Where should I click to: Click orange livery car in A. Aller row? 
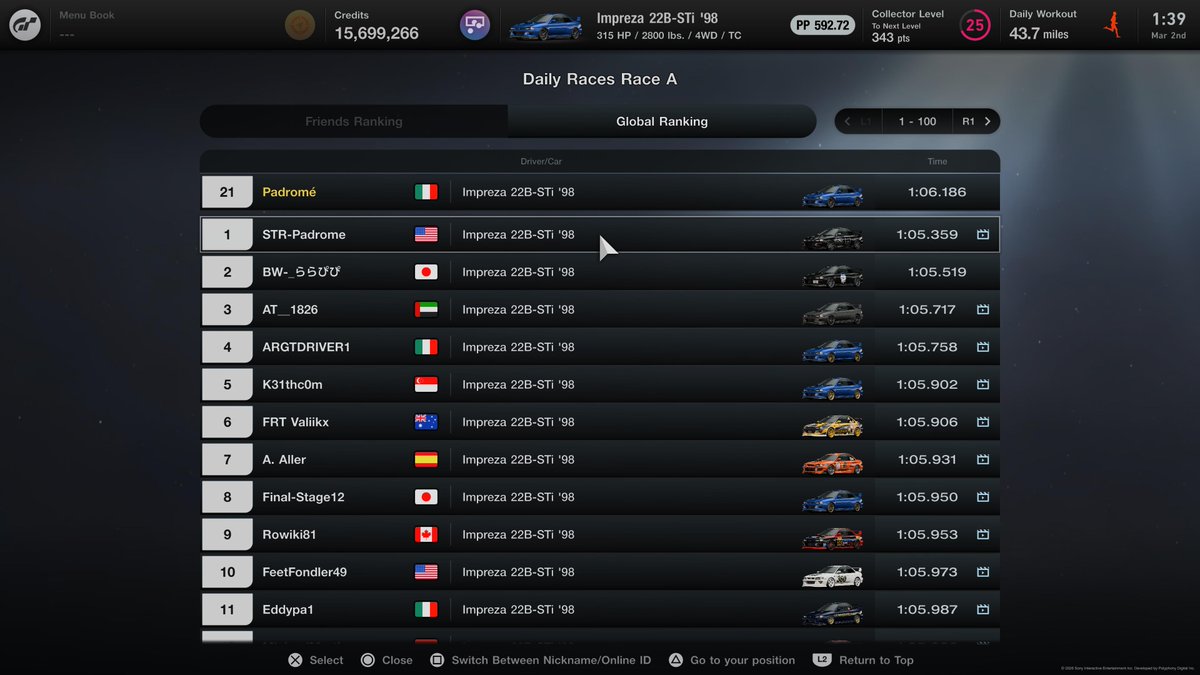832,463
